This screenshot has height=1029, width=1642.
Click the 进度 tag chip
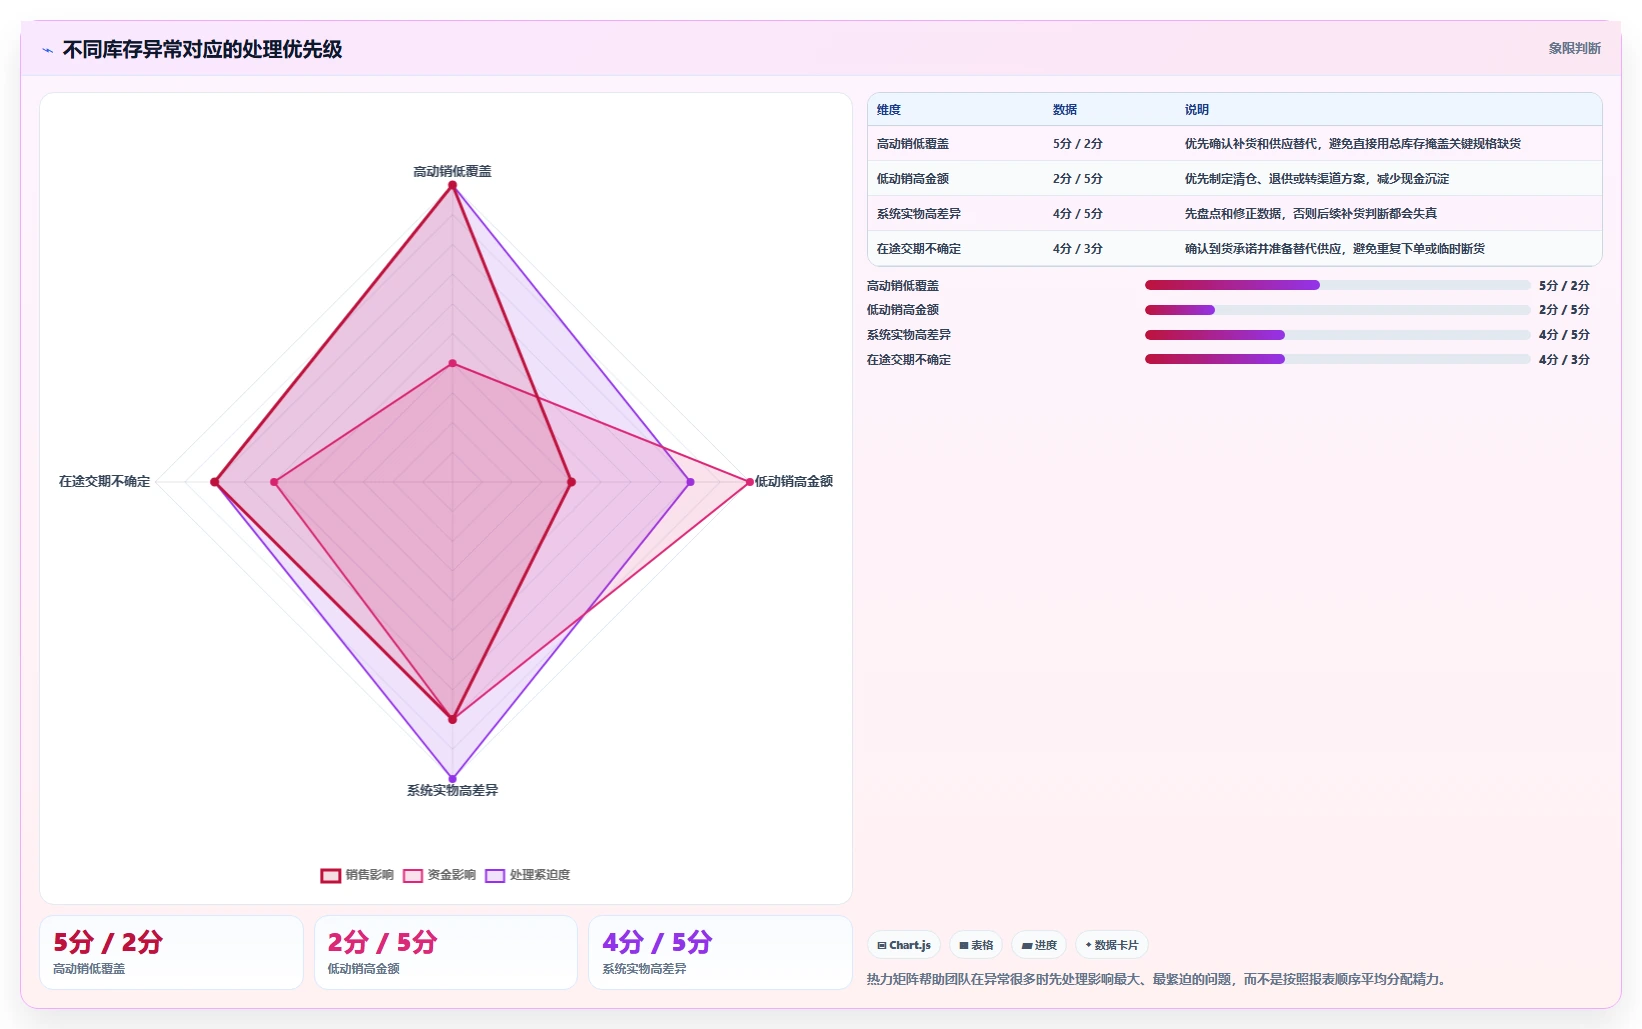pos(1039,945)
